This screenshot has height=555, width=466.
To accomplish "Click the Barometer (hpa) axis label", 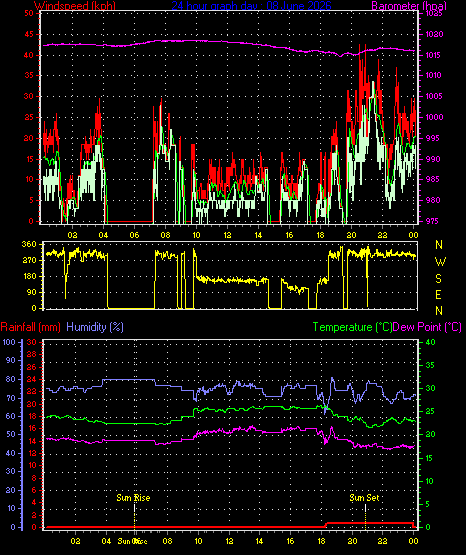I will pyautogui.click(x=409, y=5).
